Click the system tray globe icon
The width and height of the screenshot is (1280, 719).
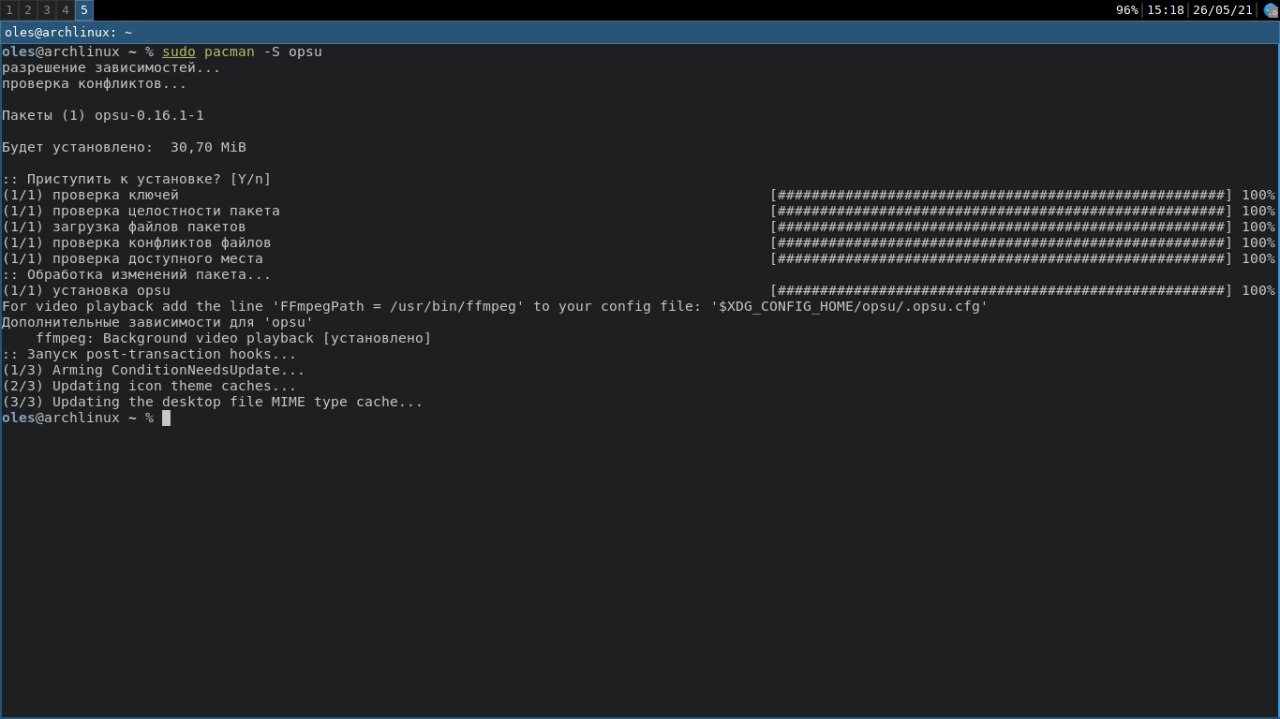point(1271,10)
